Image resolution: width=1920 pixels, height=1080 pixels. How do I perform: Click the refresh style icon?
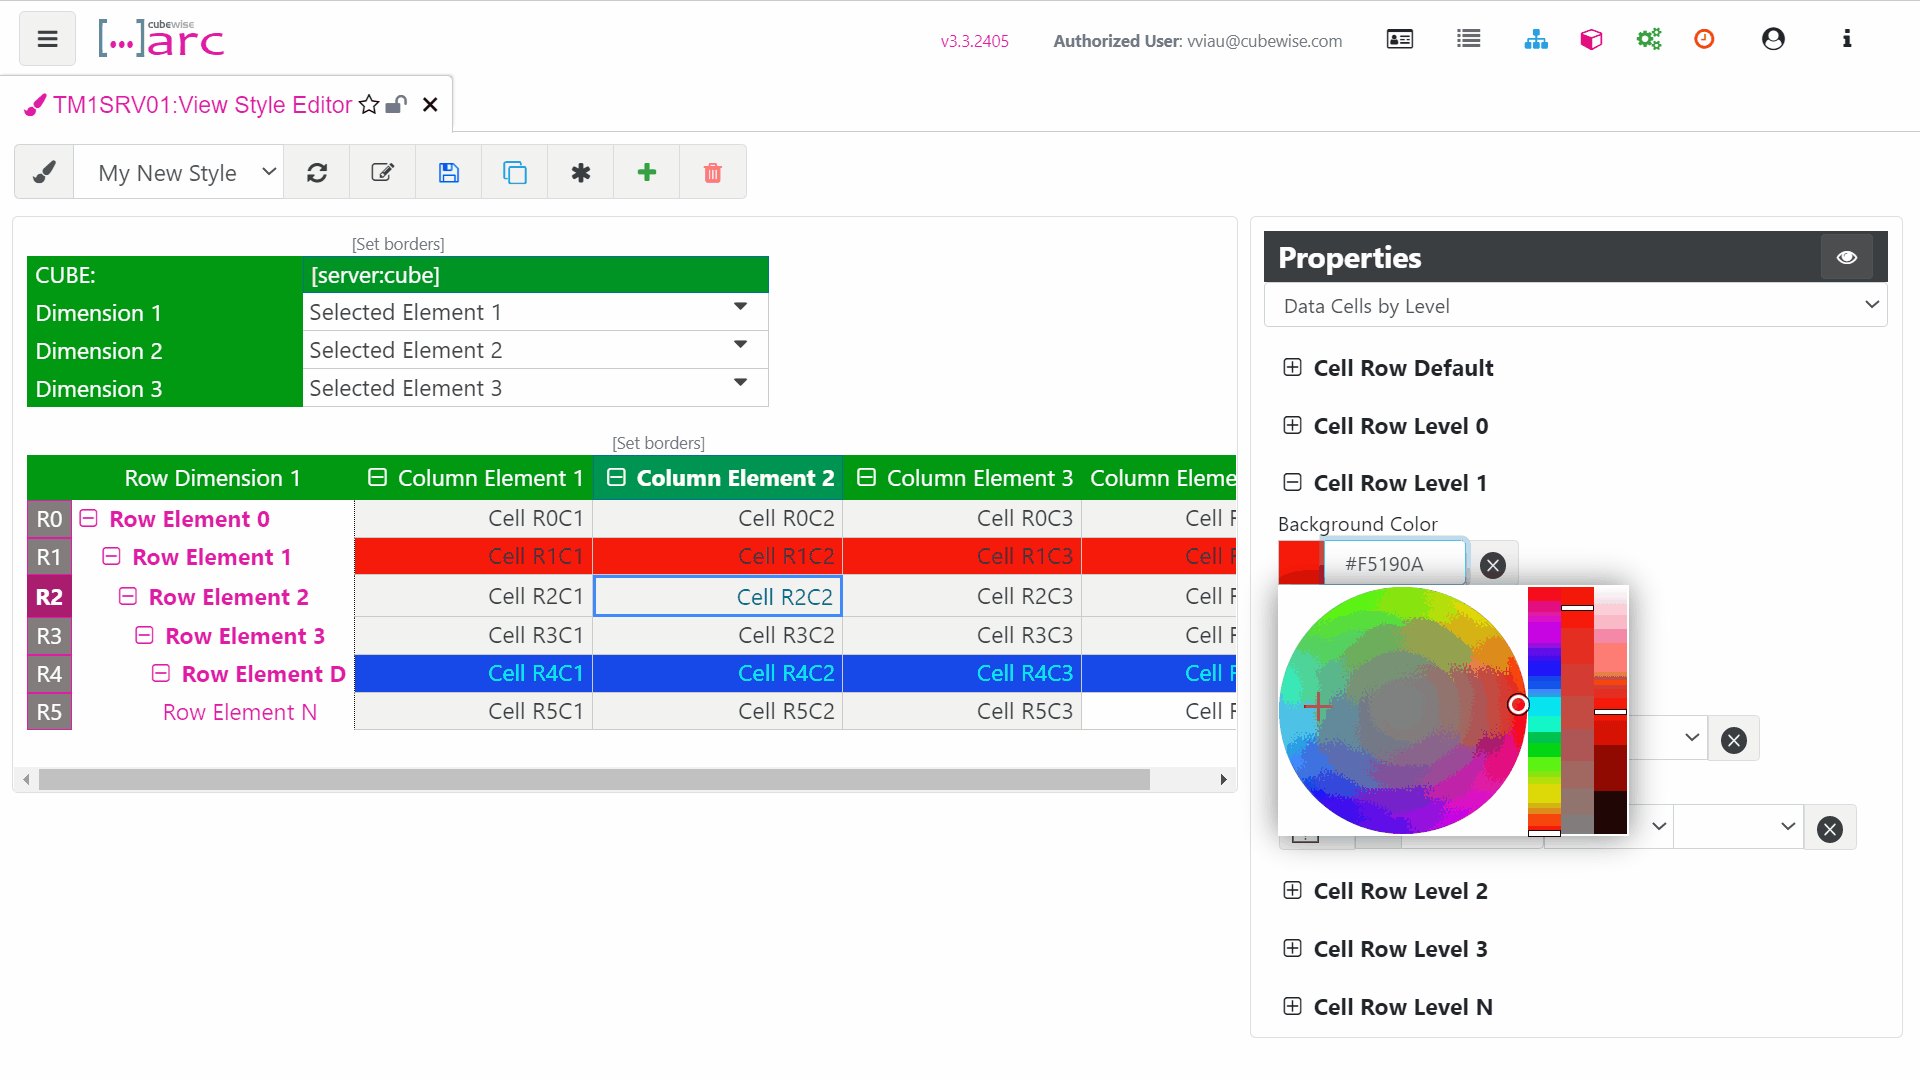click(x=317, y=173)
